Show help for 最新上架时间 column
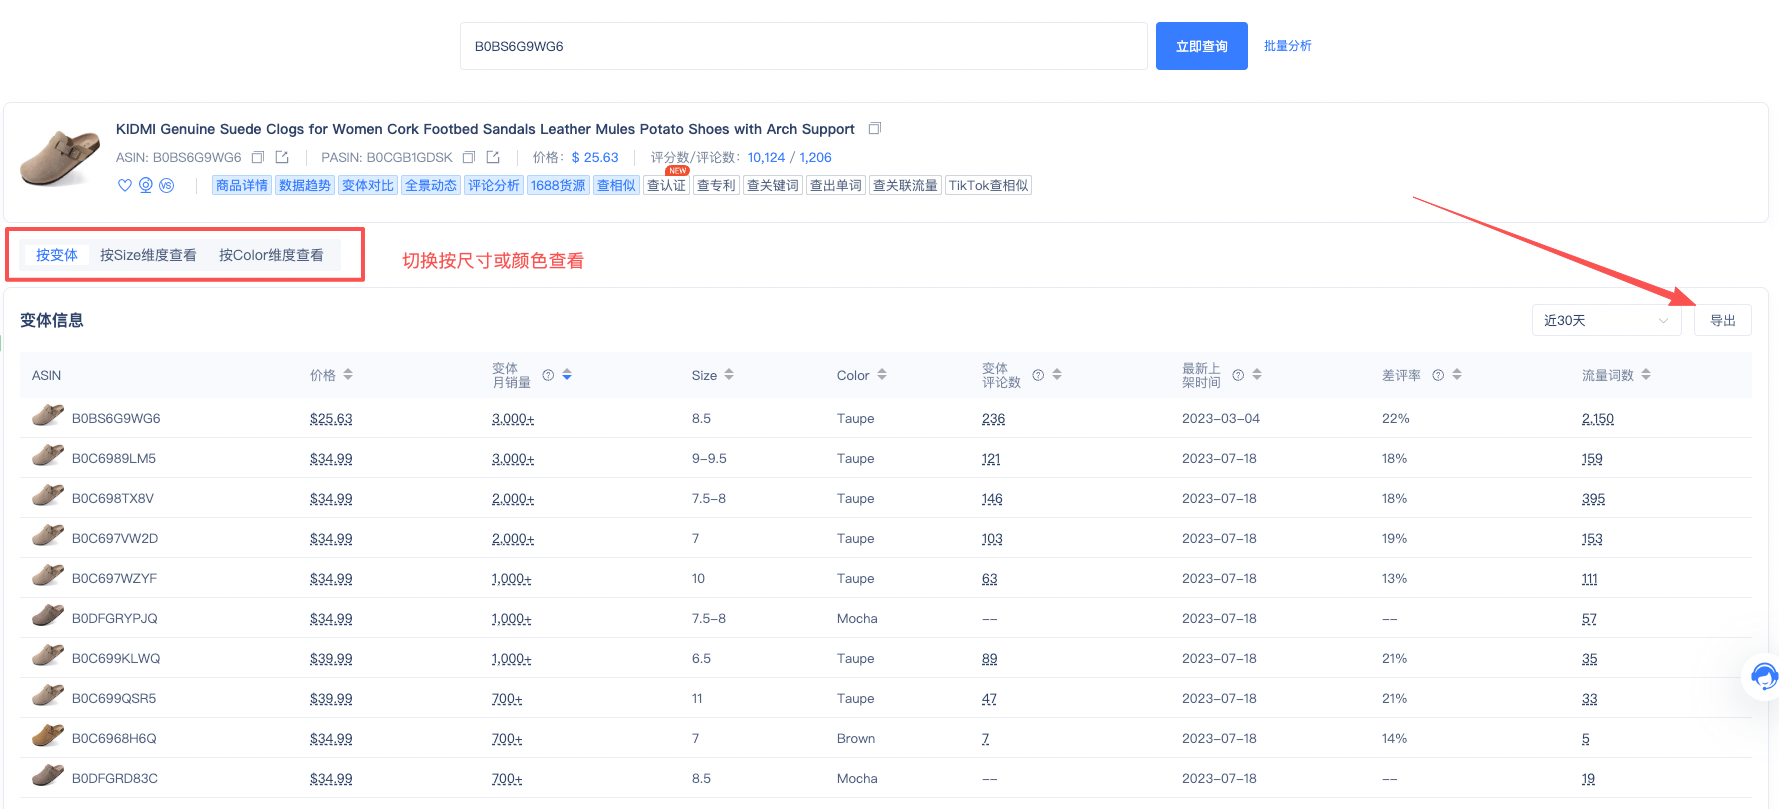Screen dimensions: 1779x809 click(1238, 375)
